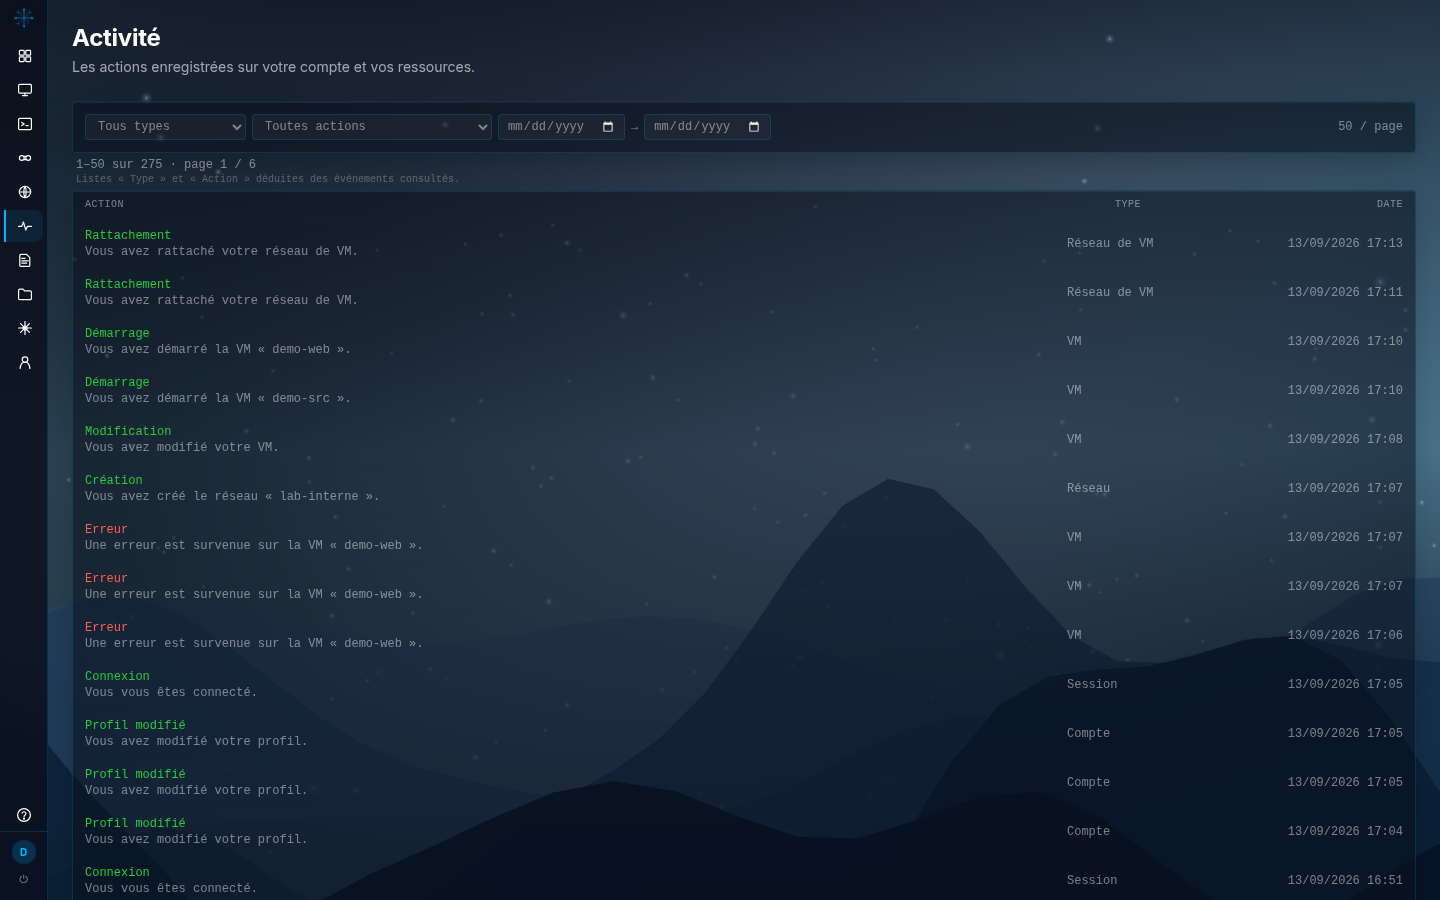Click the "50 / page" page size control

point(1370,127)
